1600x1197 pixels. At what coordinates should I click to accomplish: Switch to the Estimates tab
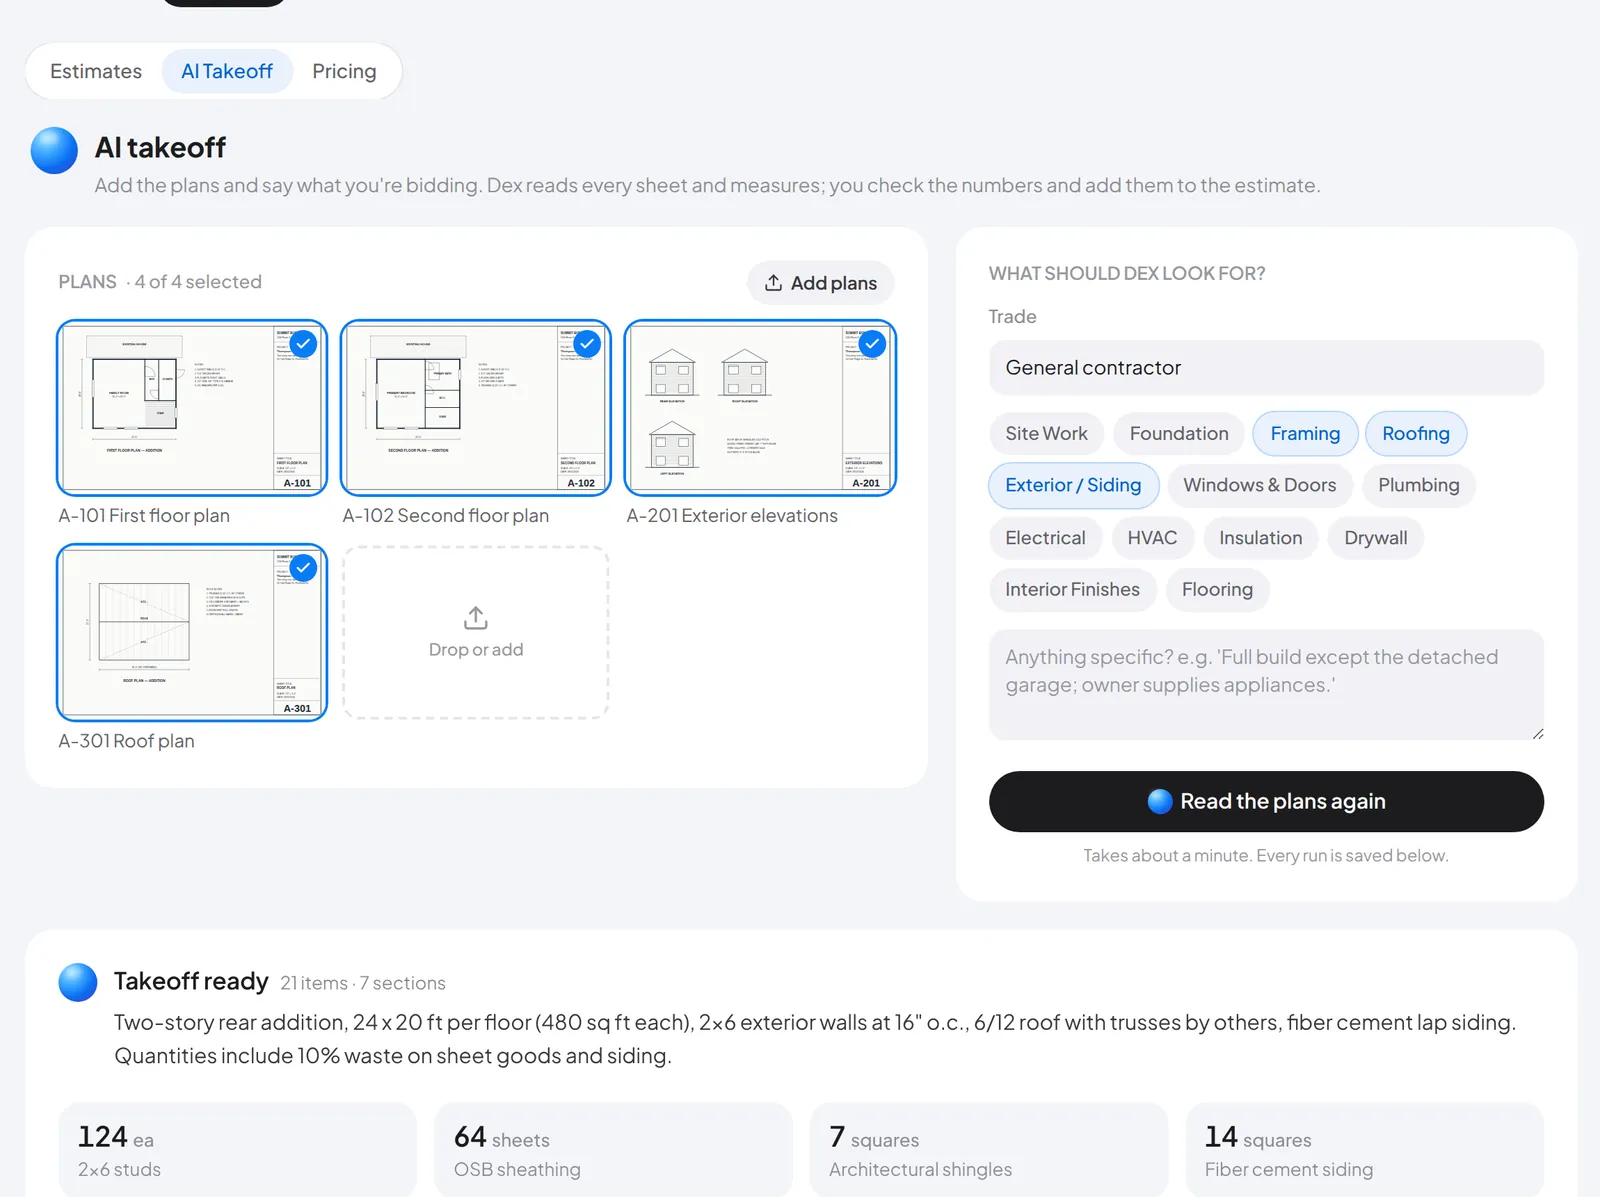96,71
